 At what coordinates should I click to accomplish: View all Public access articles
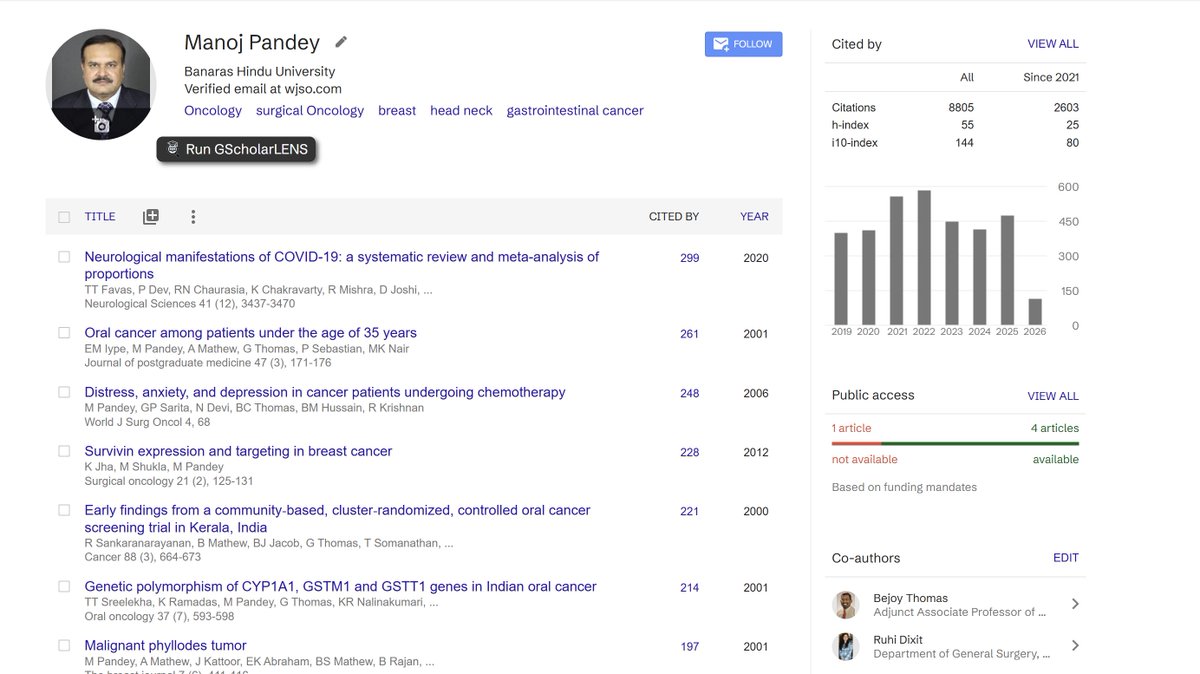click(x=1053, y=396)
